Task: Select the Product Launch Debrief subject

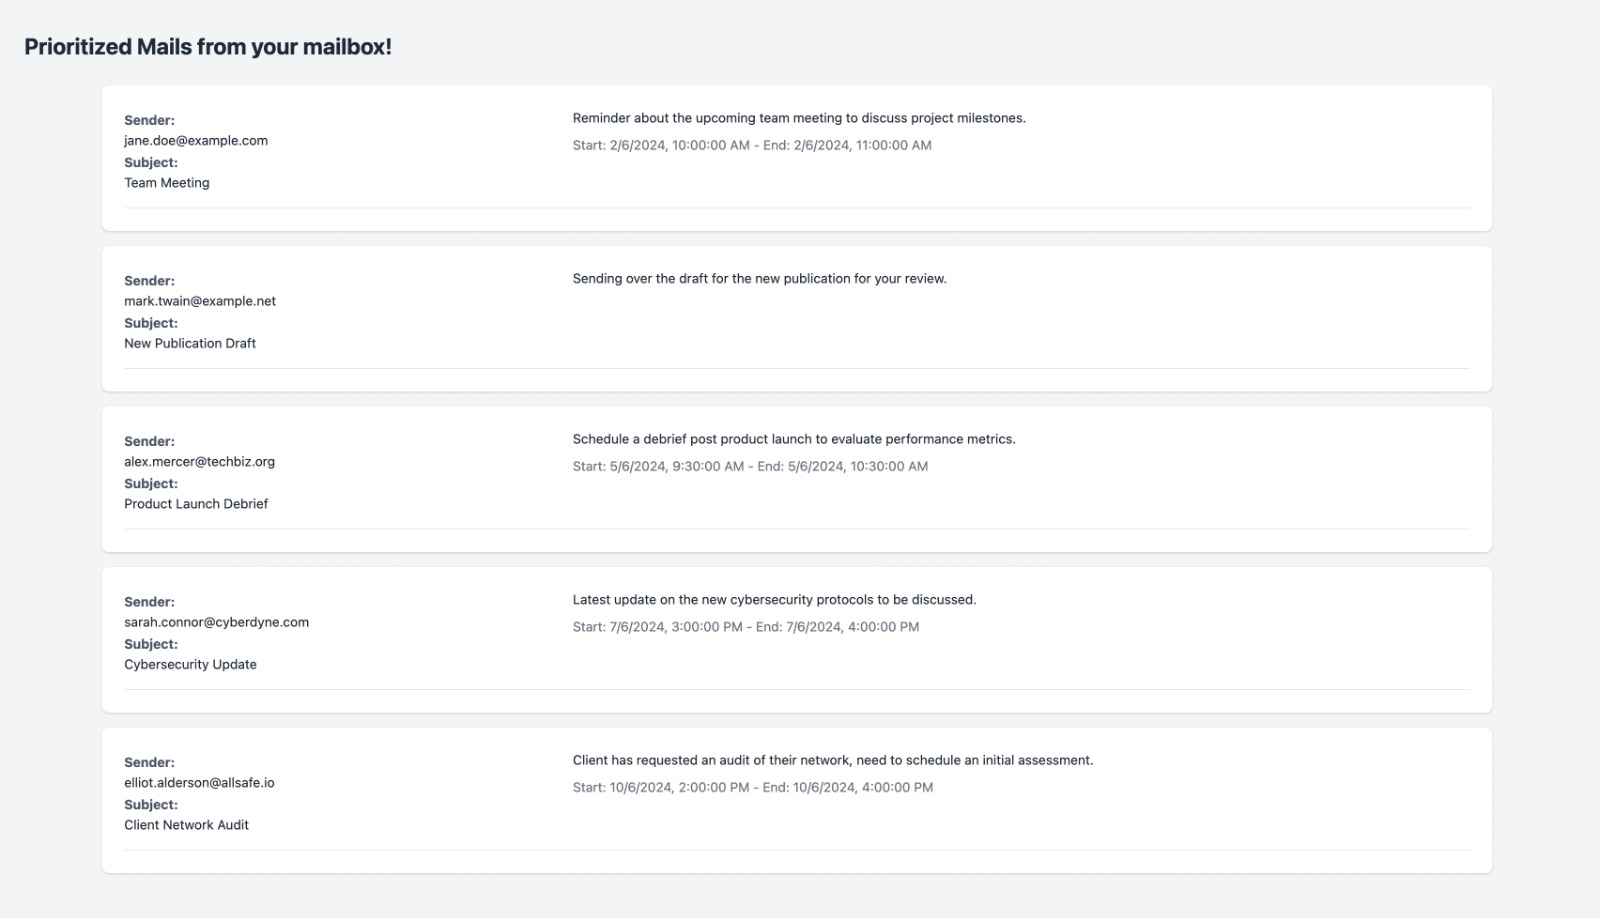Action: point(196,504)
